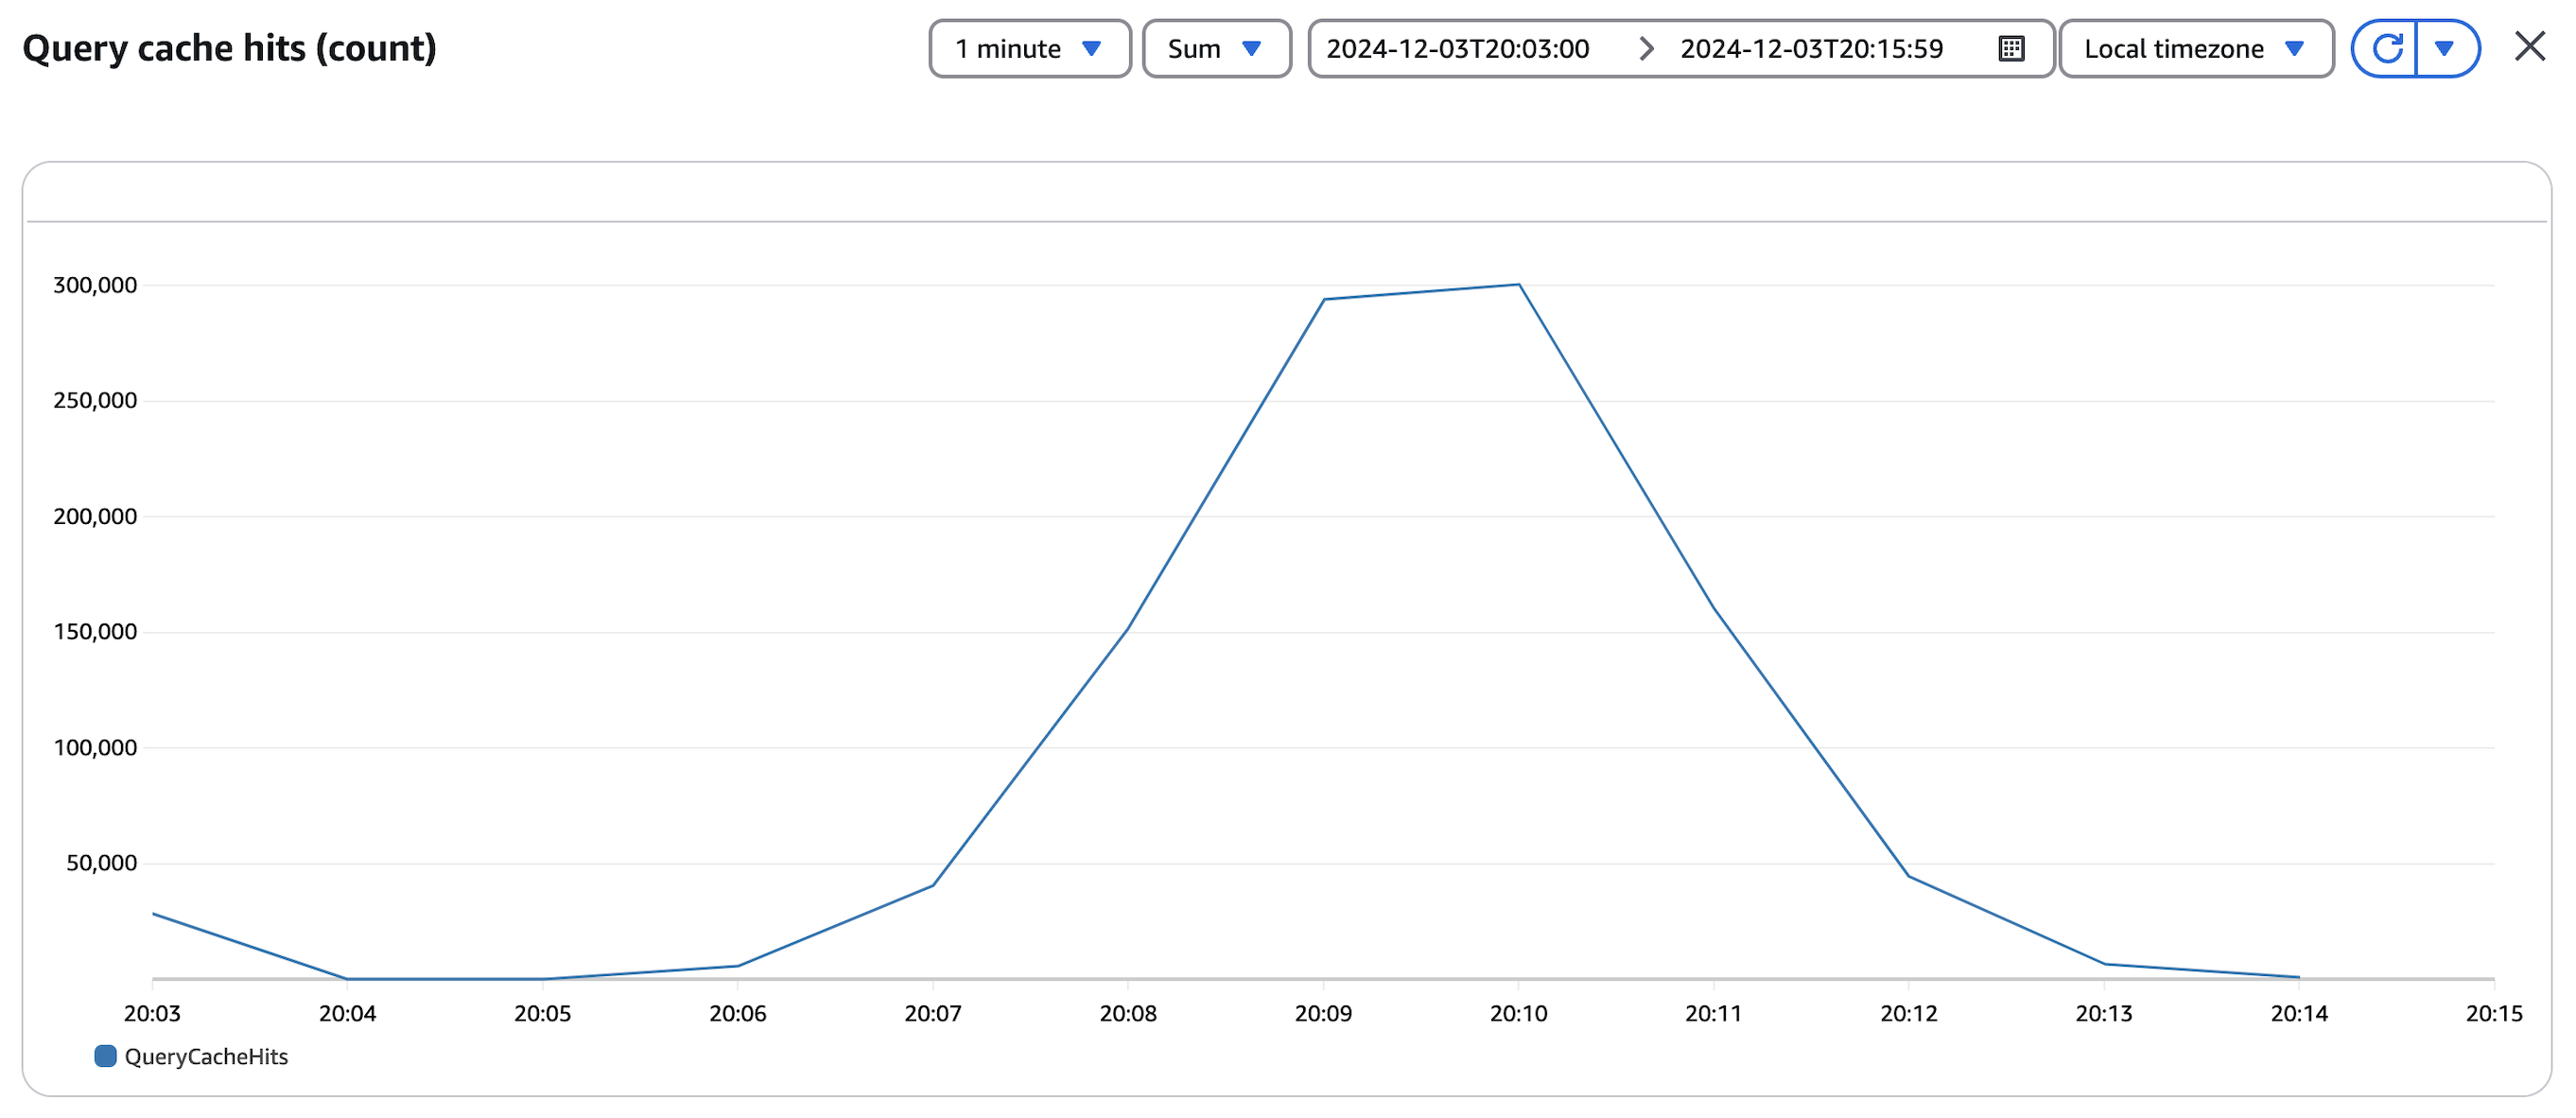This screenshot has height=1118, width=2576.
Task: Click the arrow between start and end times
Action: [1645, 48]
